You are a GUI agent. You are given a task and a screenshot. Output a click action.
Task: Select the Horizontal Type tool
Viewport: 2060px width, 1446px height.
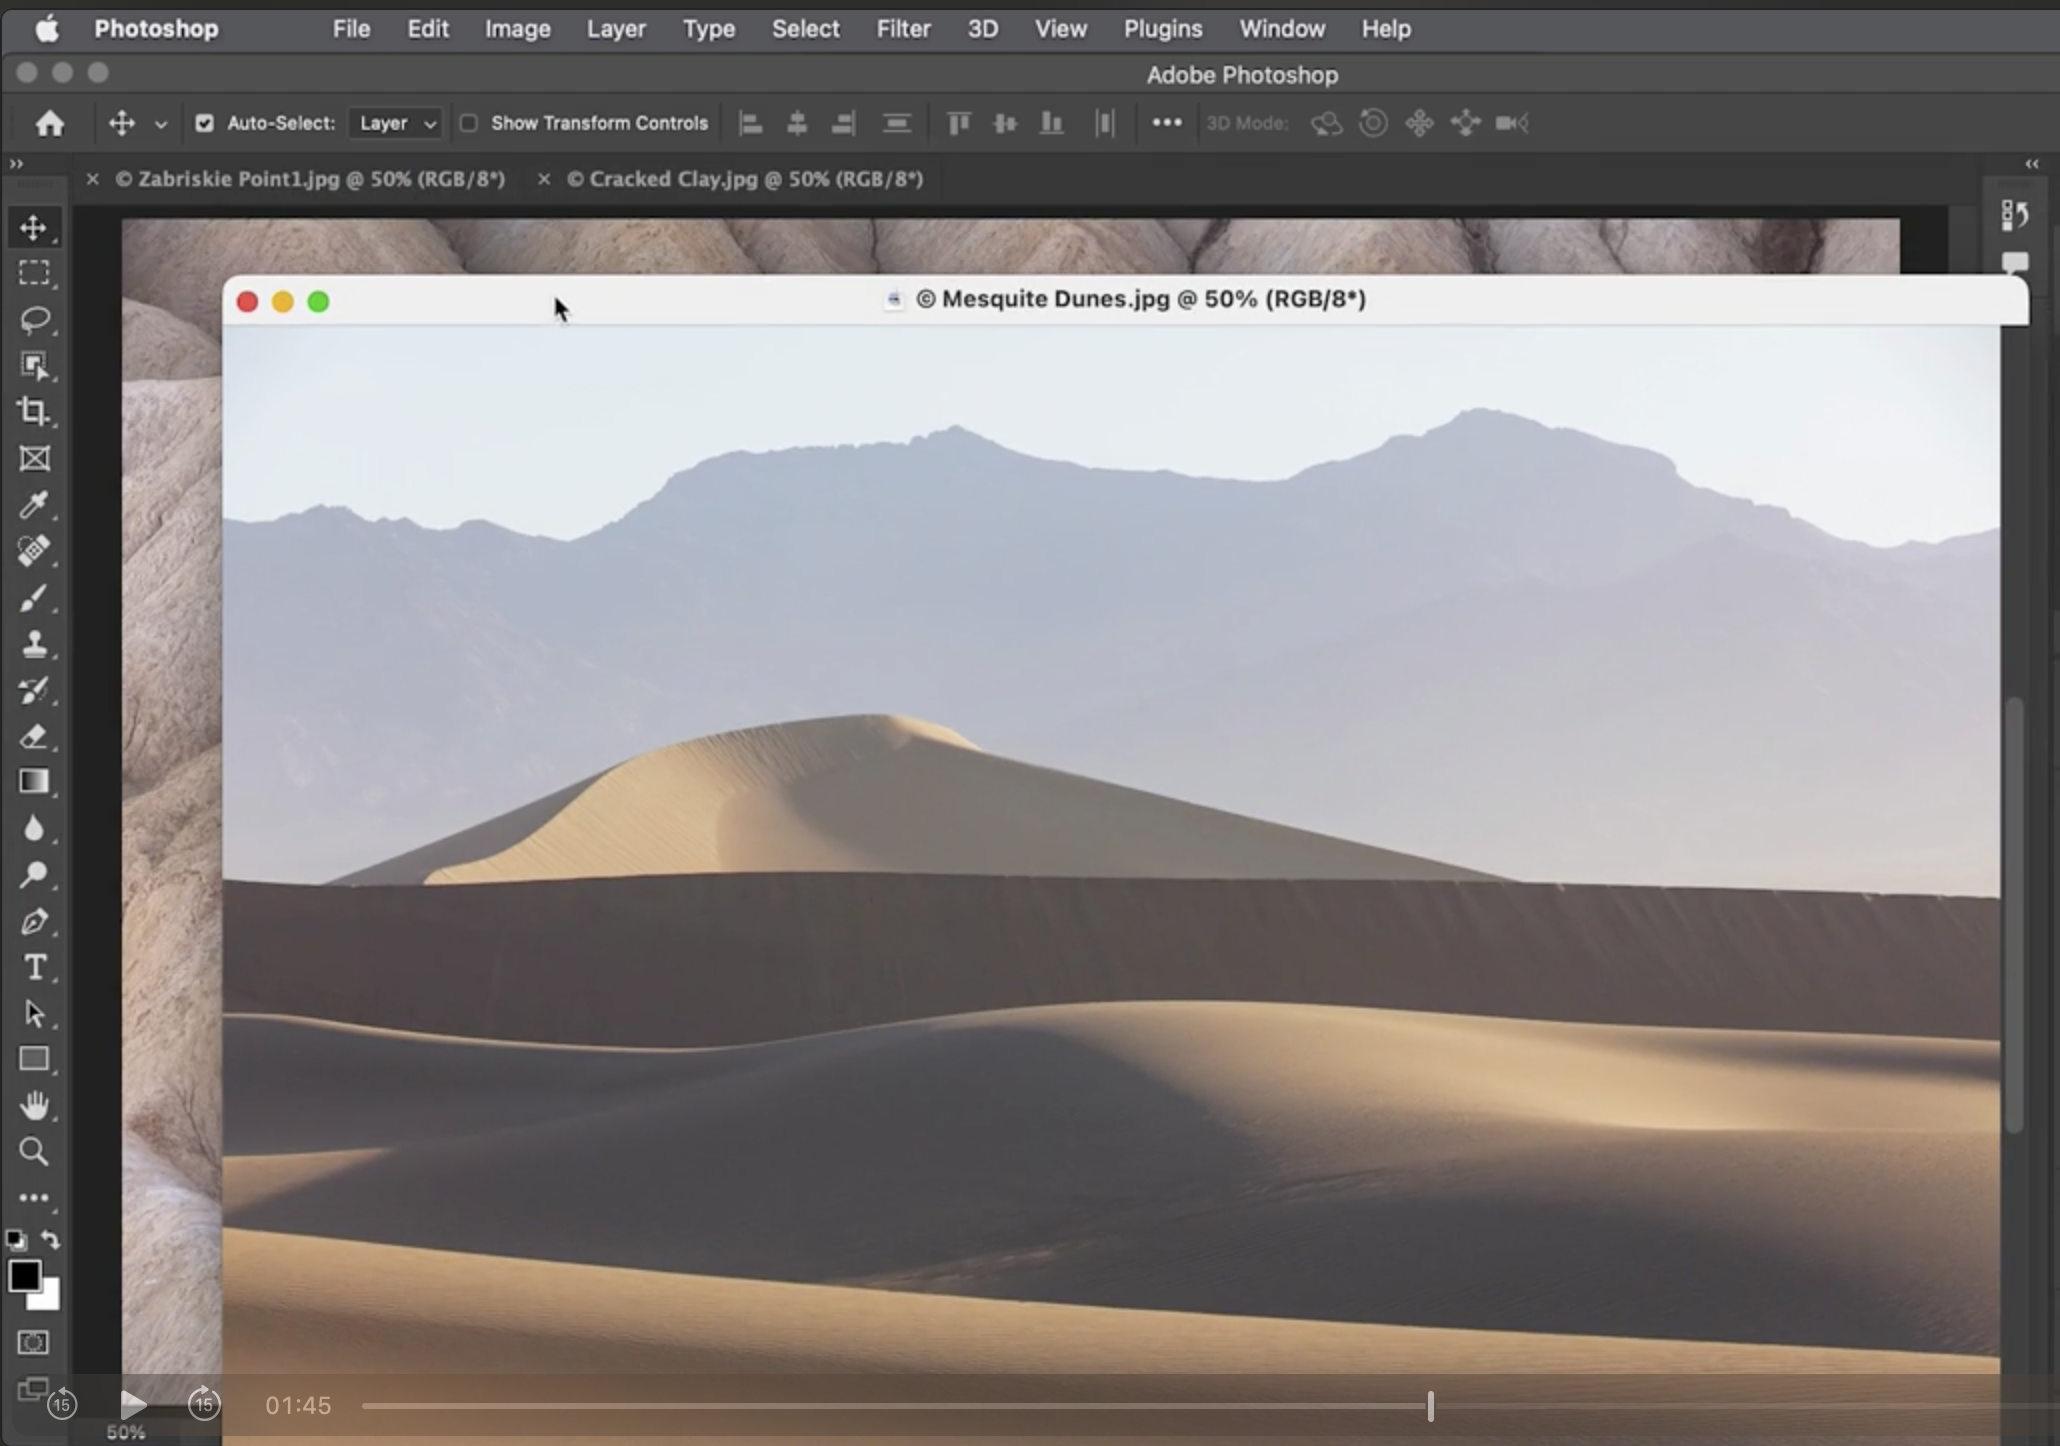click(34, 967)
